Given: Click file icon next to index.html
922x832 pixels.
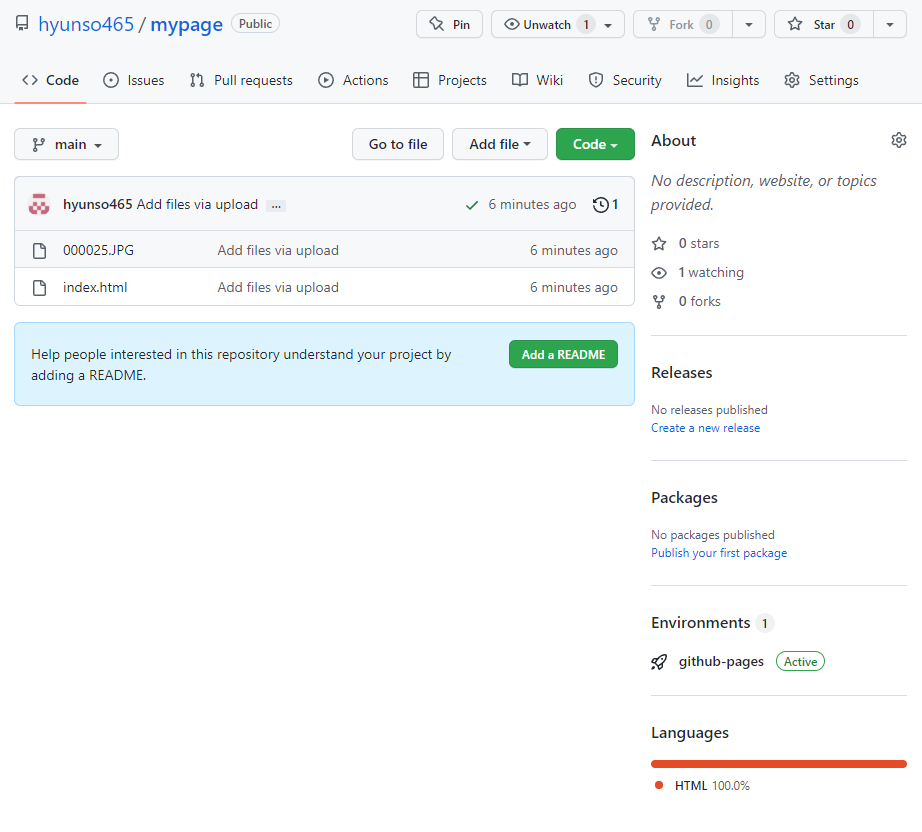Looking at the screenshot, I should tap(39, 288).
